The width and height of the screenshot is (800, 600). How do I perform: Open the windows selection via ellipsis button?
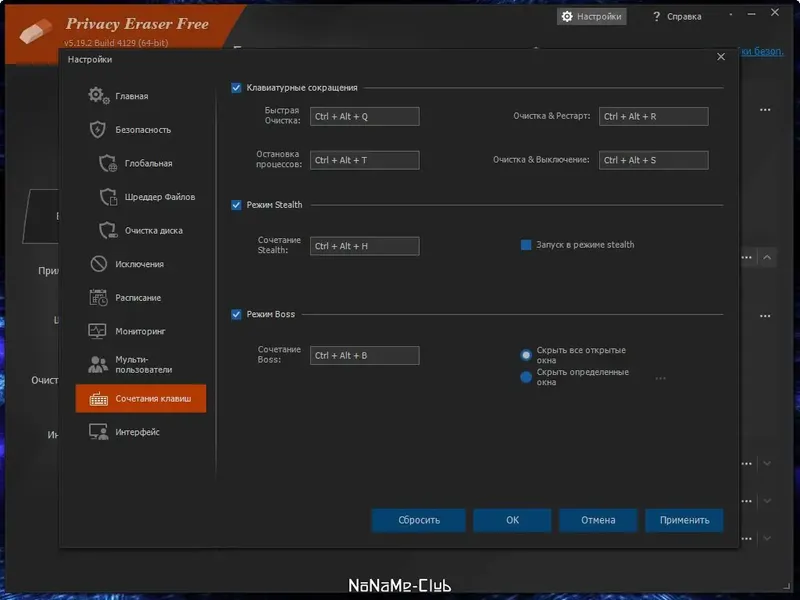tap(660, 377)
